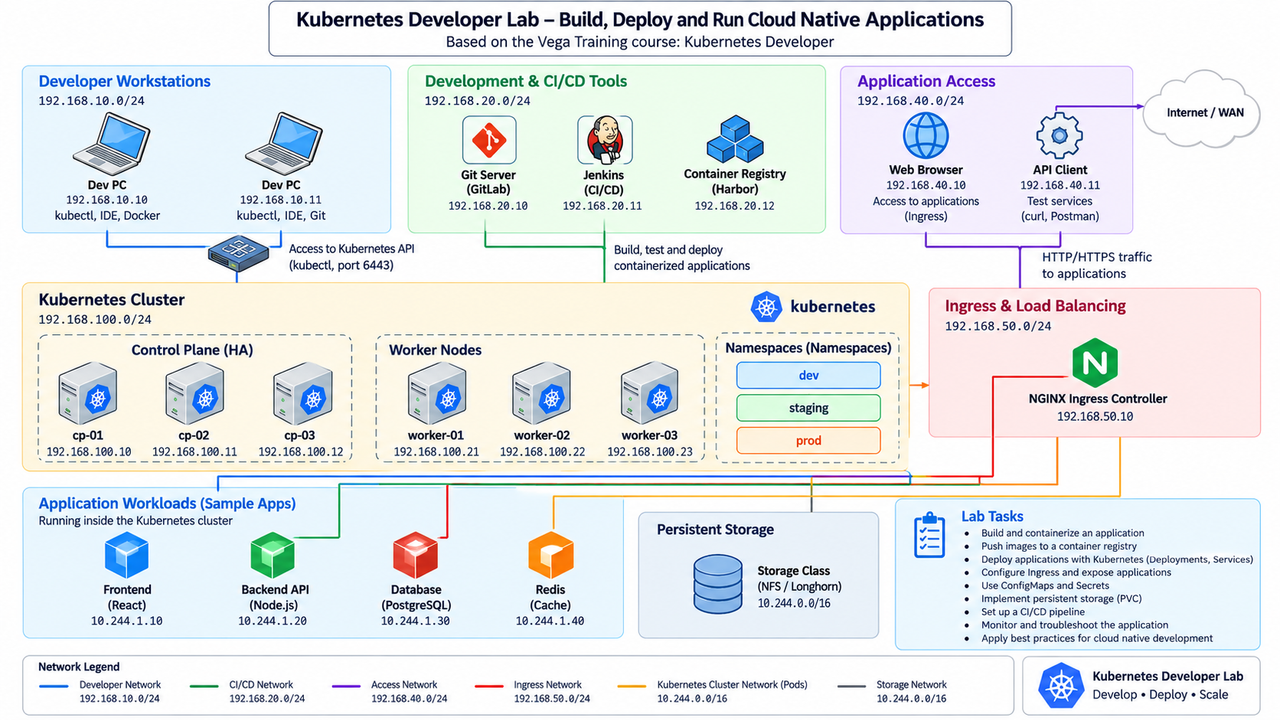The height and width of the screenshot is (720, 1280).
Task: Click the Web Browser globe icon
Action: pos(926,135)
